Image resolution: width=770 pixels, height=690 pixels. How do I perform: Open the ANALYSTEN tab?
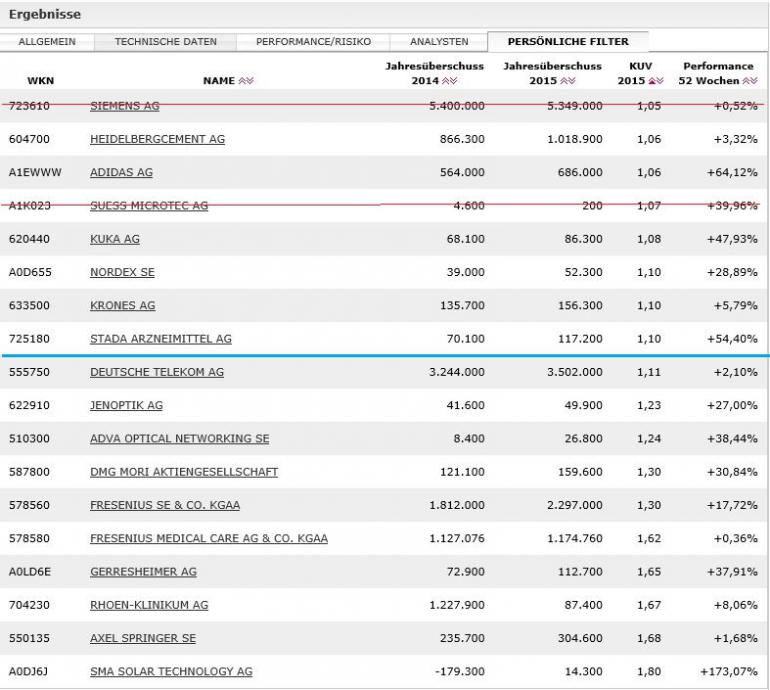pos(439,42)
